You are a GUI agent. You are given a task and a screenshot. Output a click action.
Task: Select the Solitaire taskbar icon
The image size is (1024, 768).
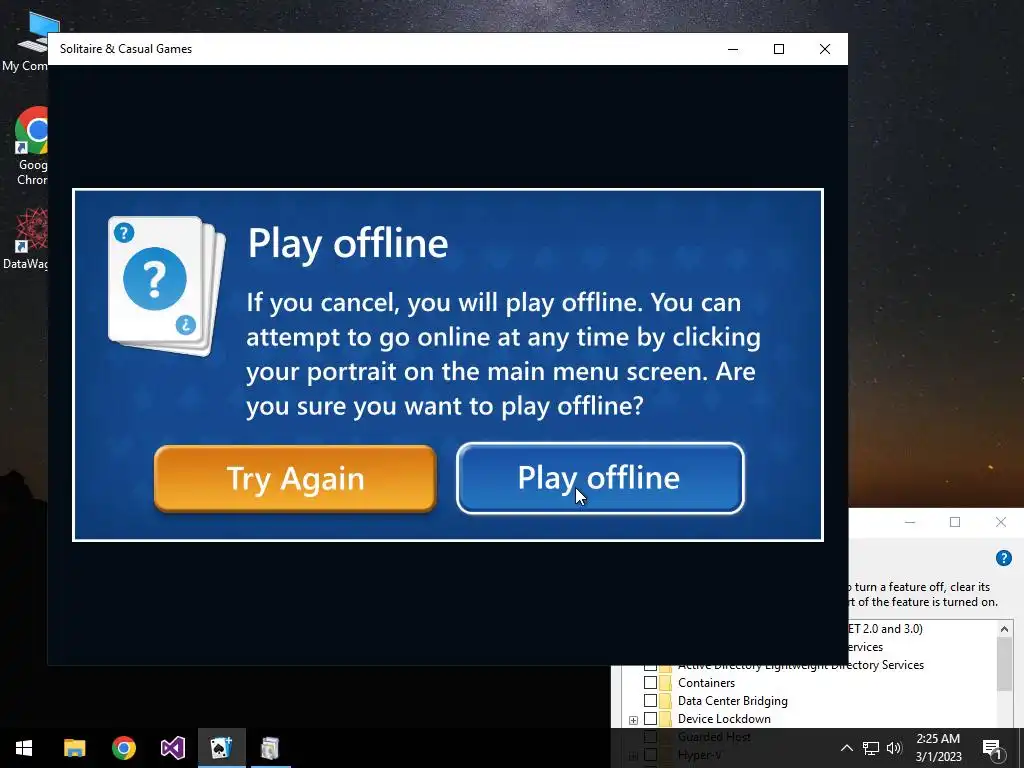[221, 748]
